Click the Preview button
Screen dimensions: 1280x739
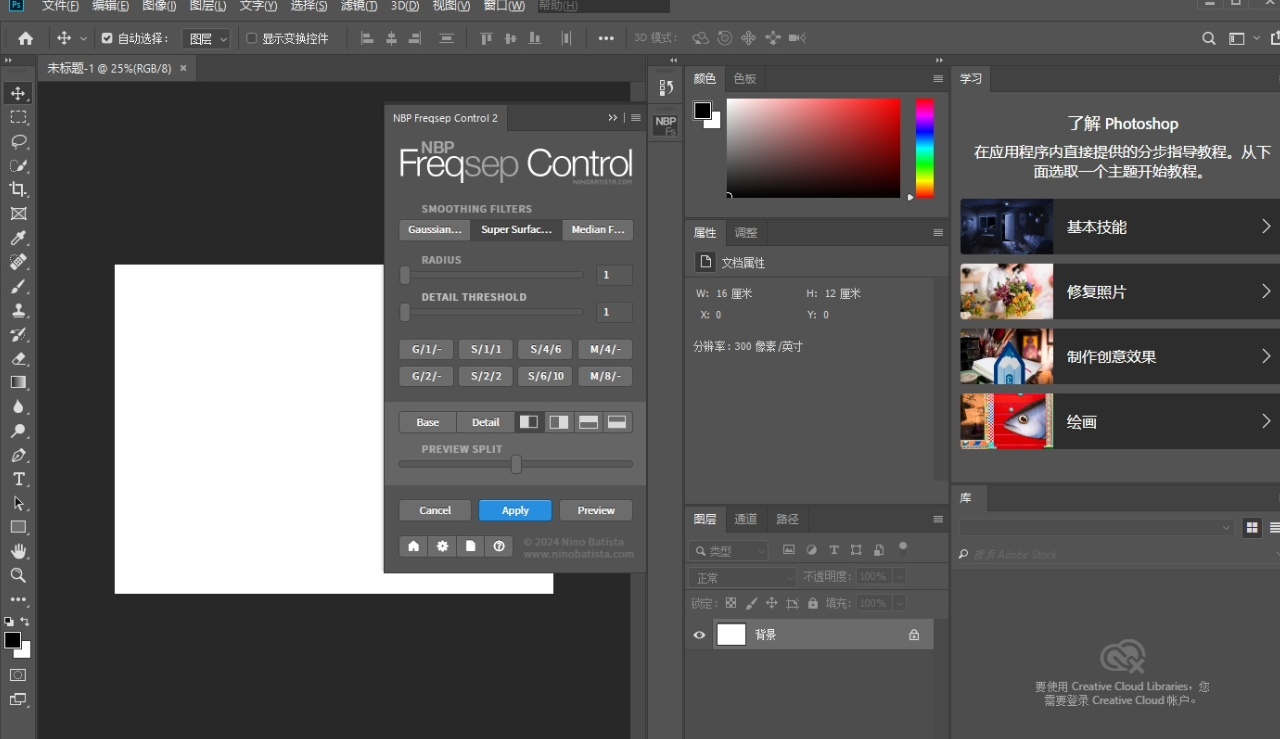pos(596,510)
